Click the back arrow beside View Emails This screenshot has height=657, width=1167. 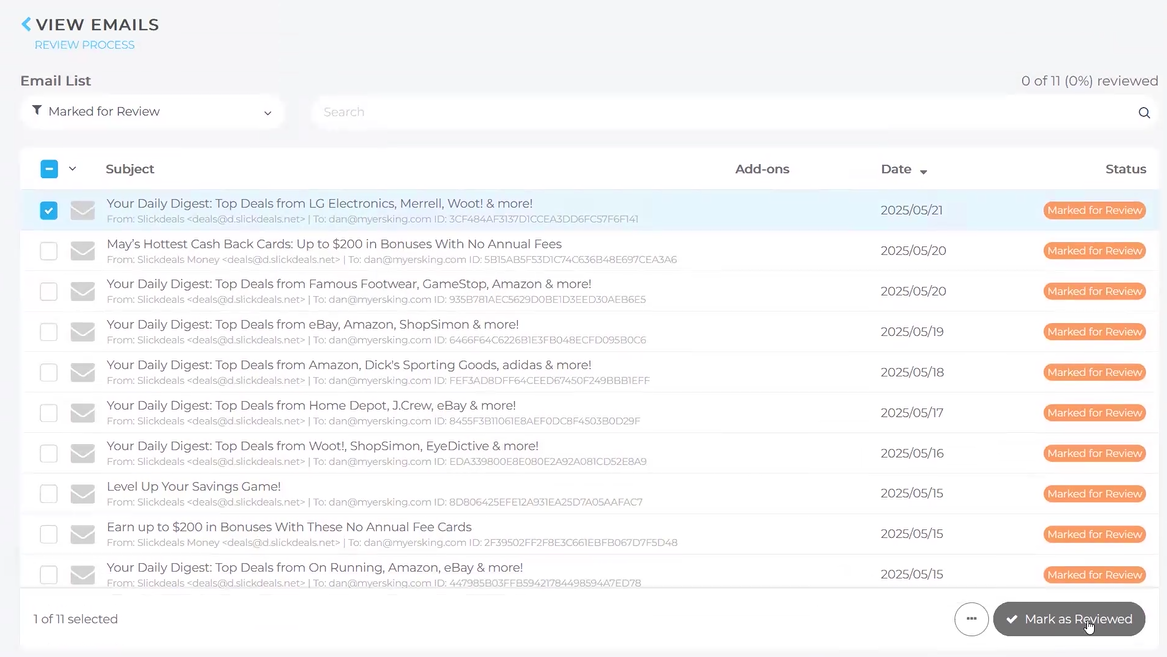click(26, 25)
